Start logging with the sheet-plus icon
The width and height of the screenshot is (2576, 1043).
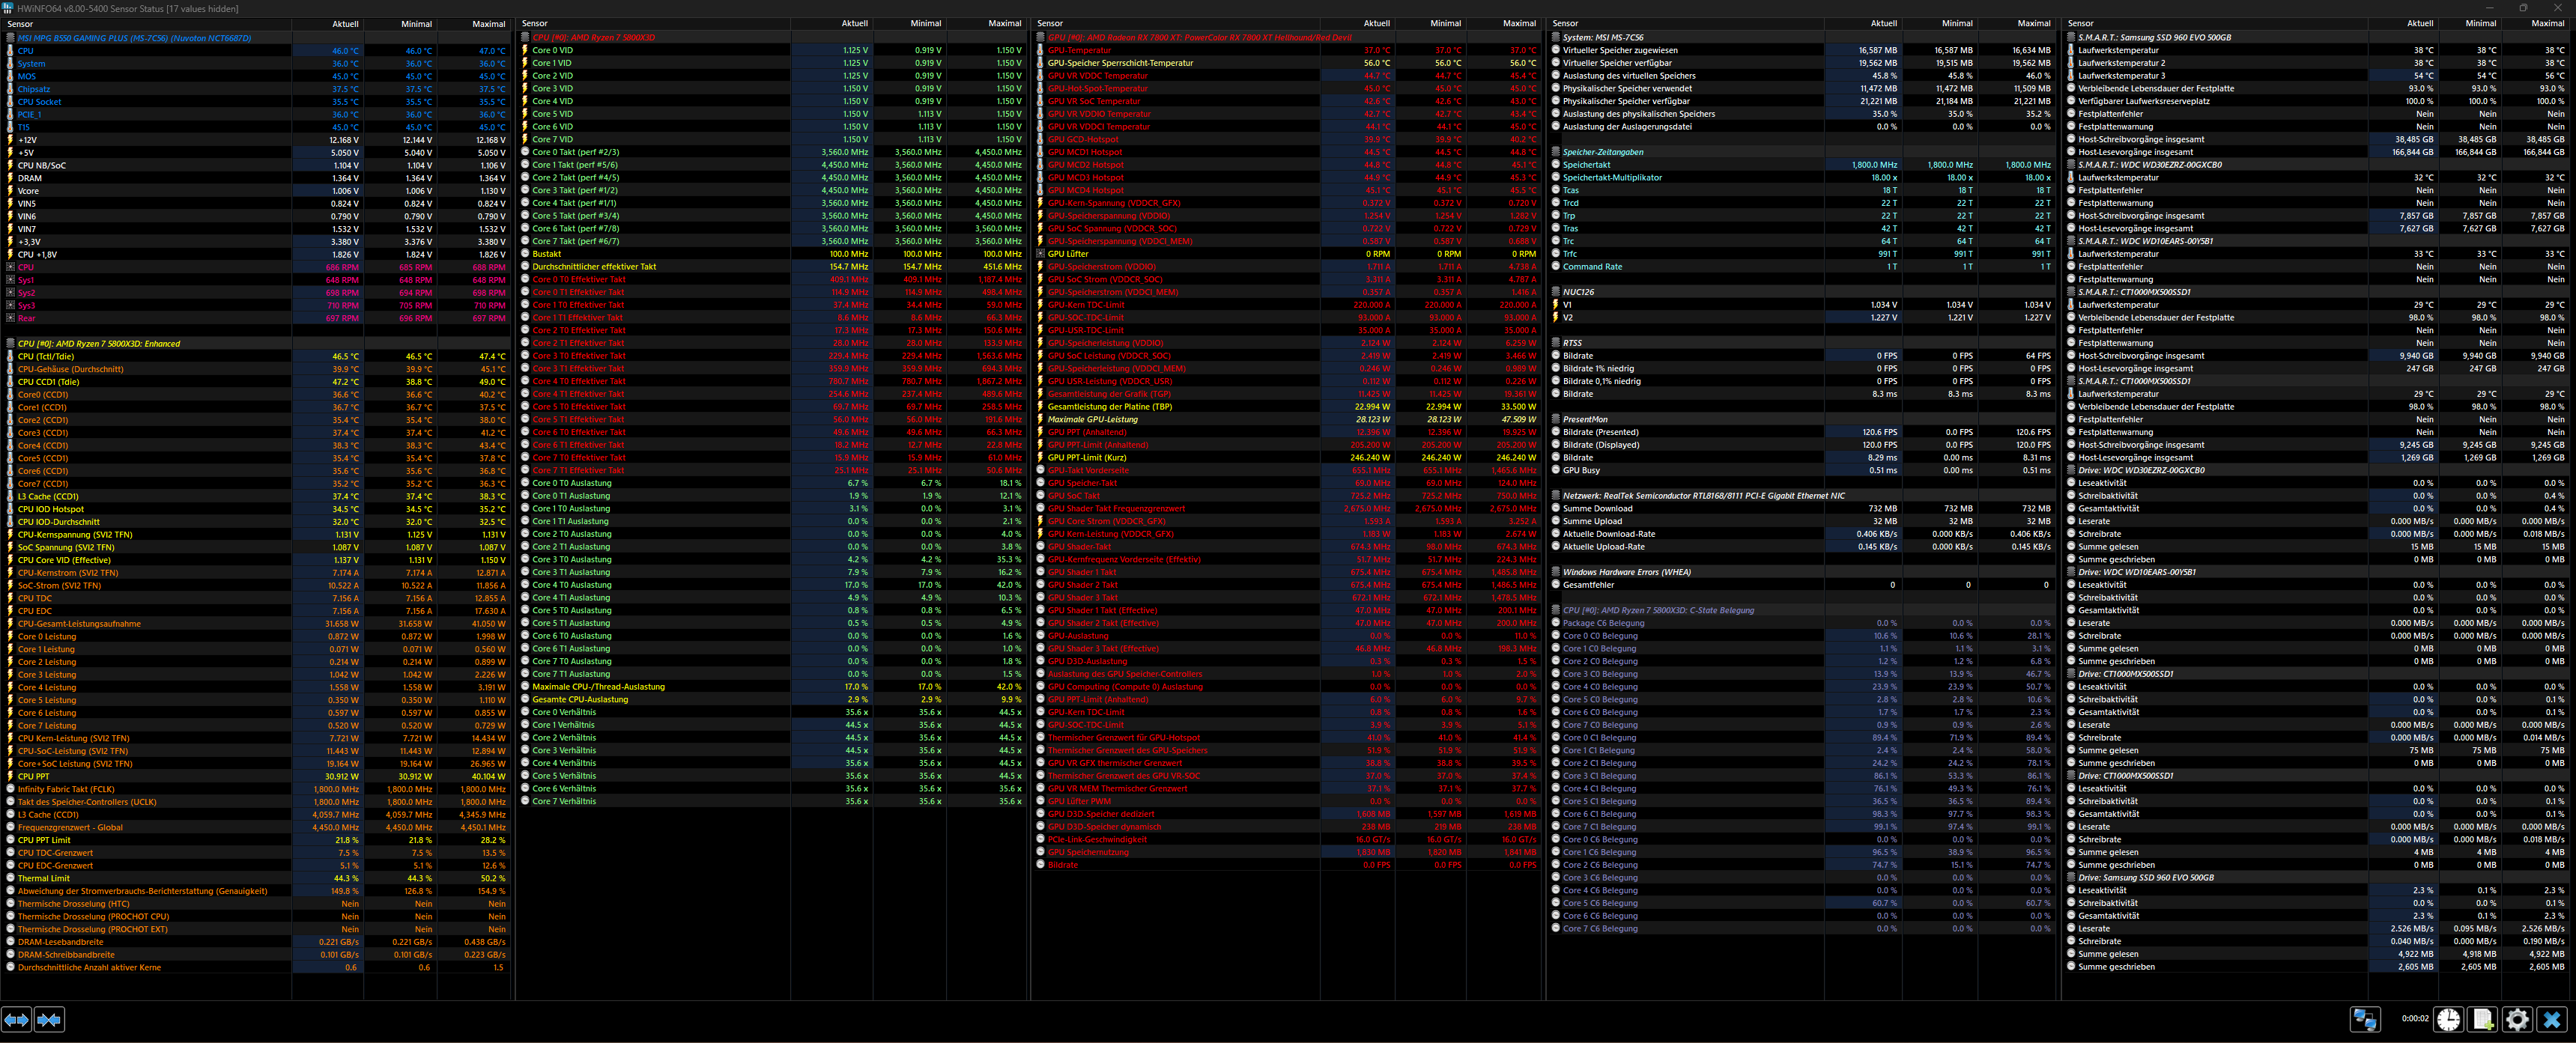tap(2483, 1019)
